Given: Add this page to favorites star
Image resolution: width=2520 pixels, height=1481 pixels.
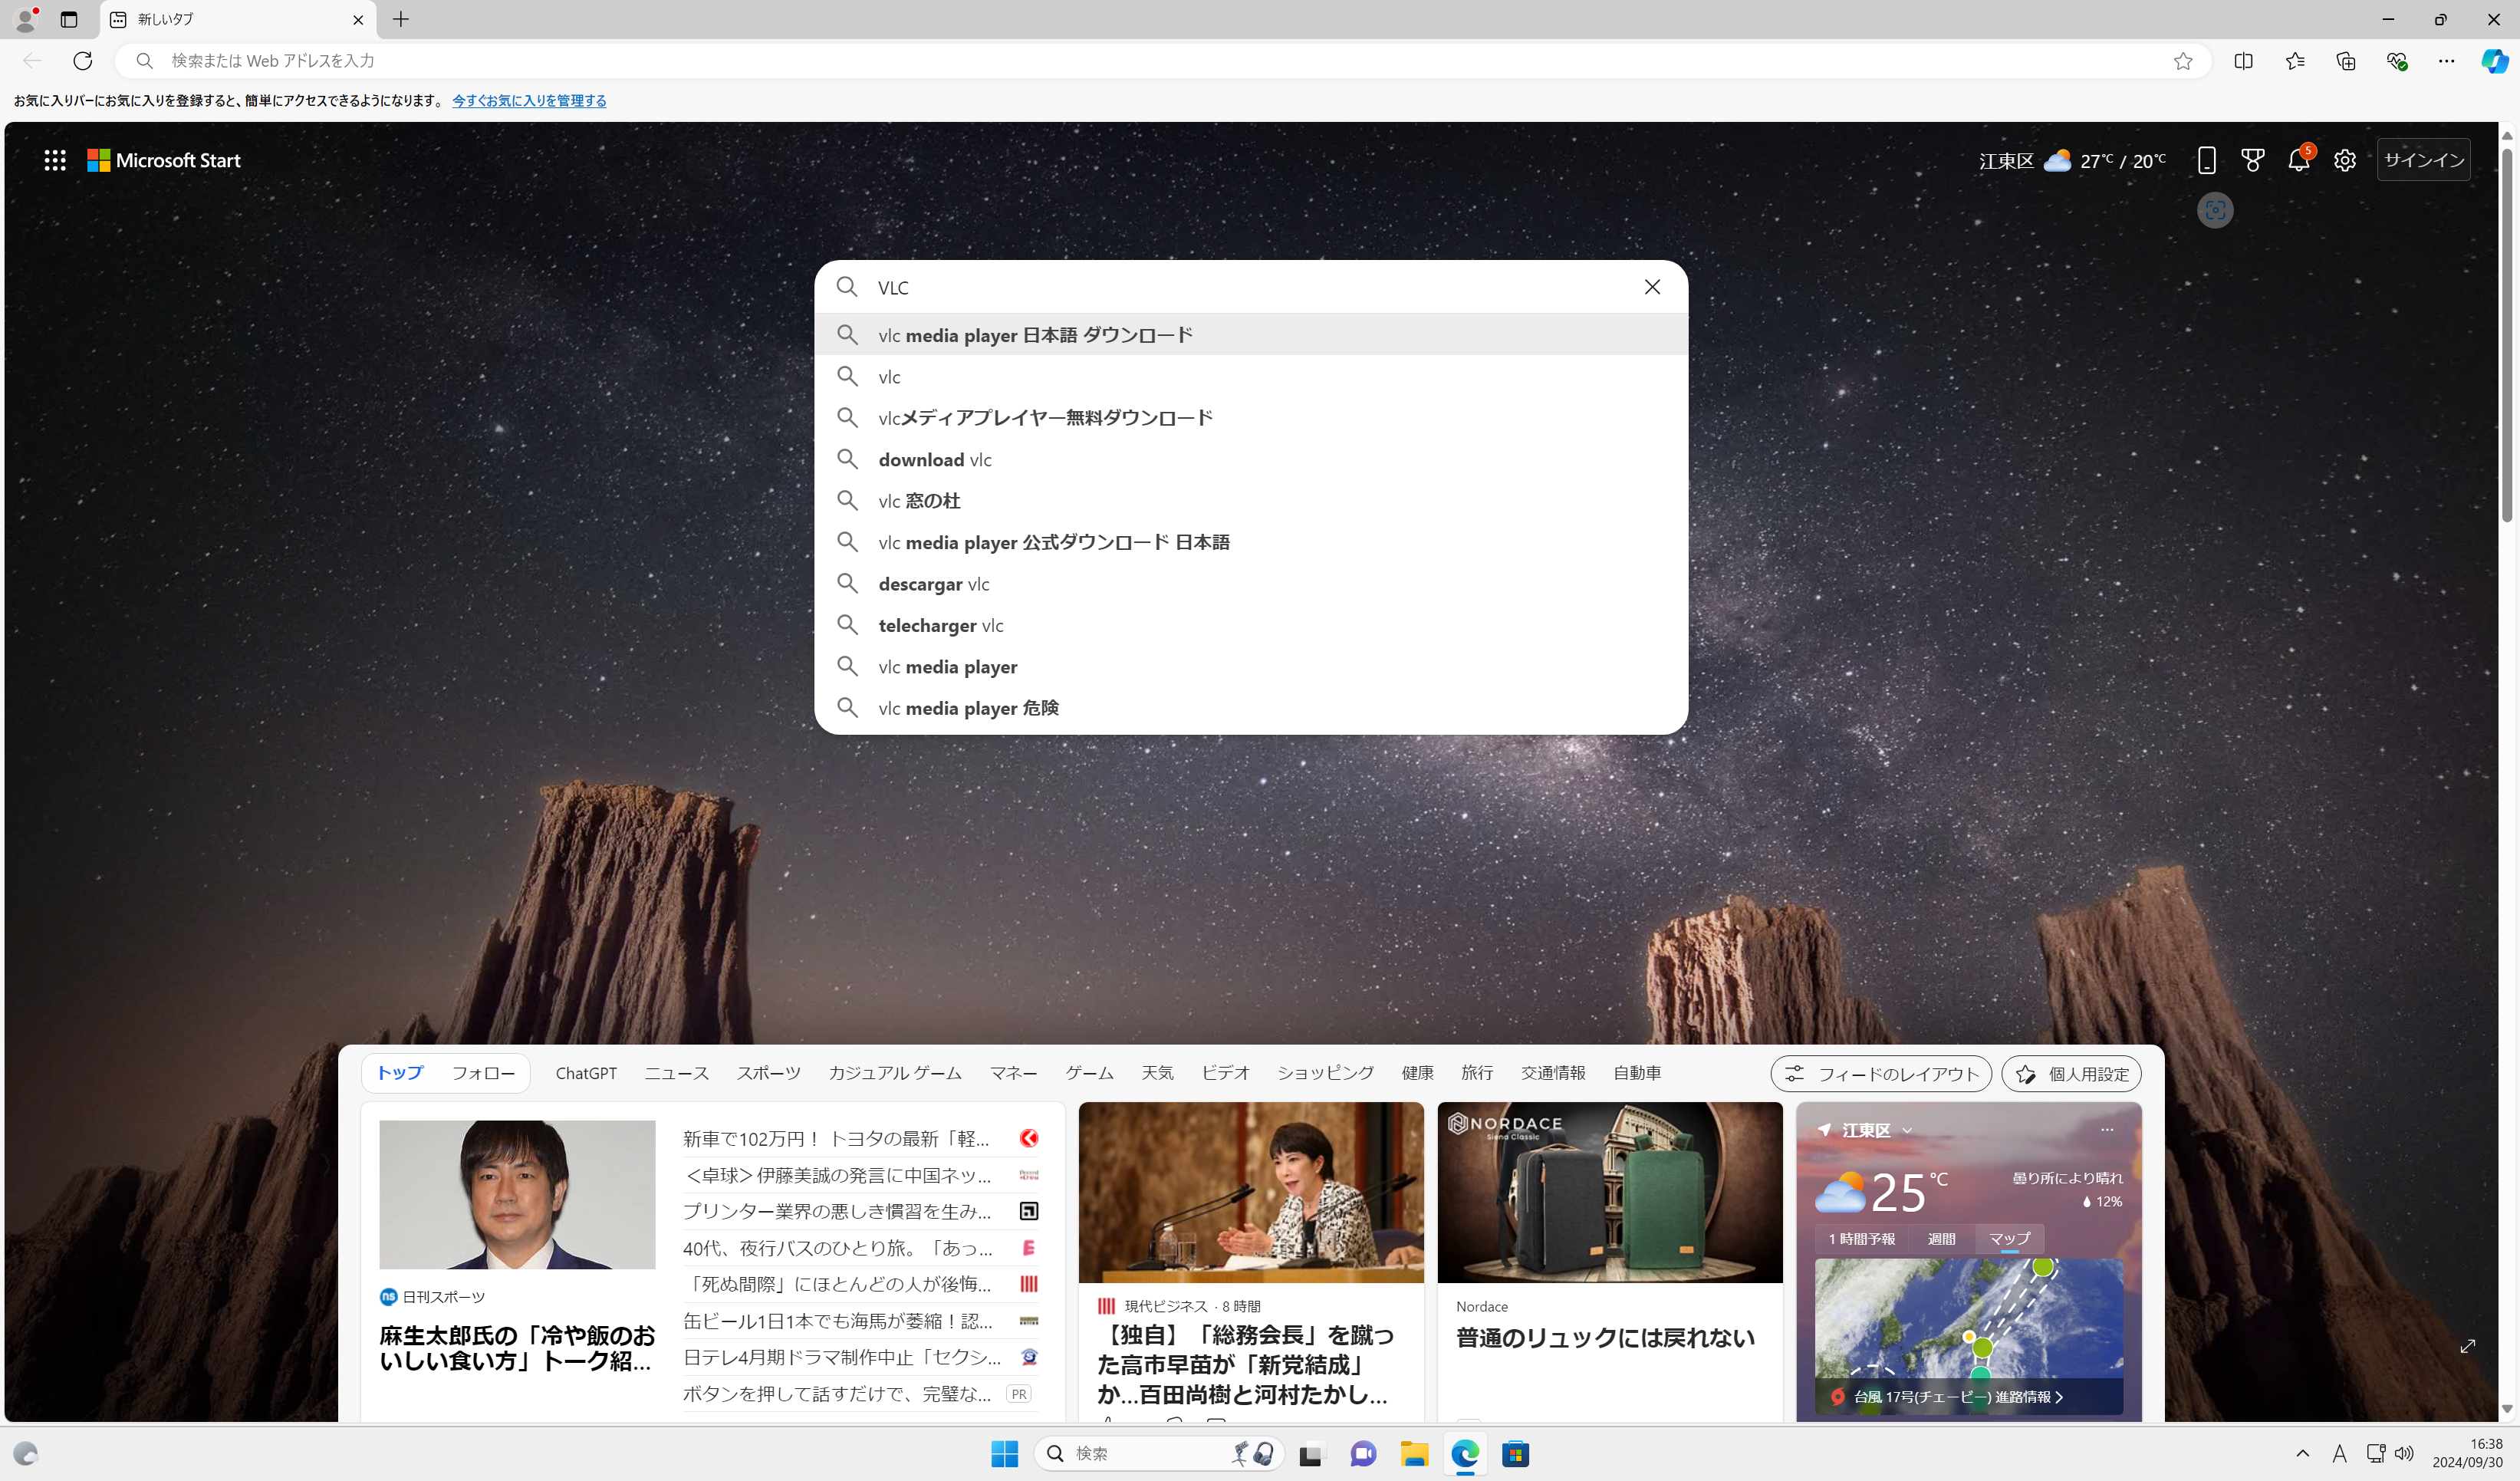Looking at the screenshot, I should [2183, 61].
